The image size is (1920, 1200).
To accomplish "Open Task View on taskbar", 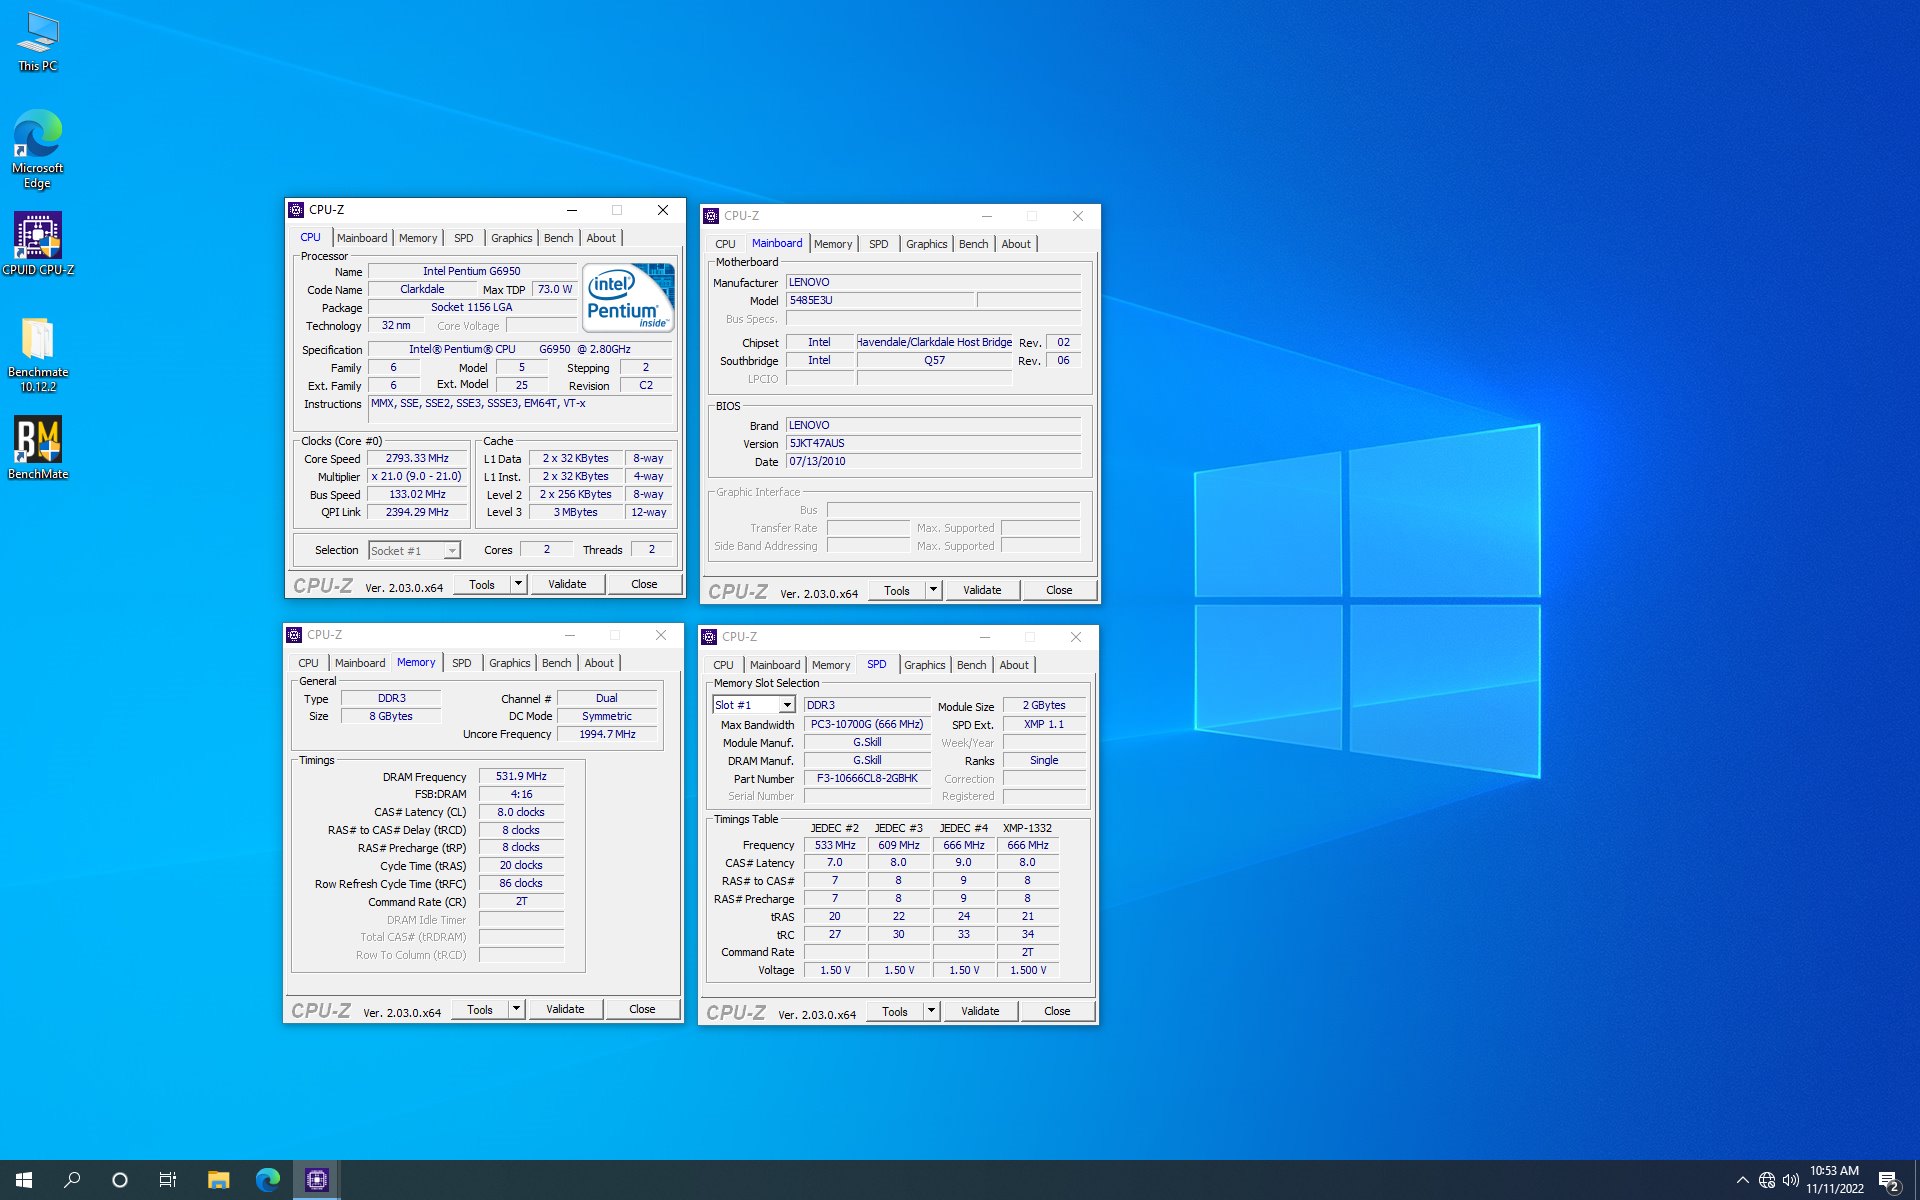I will click(x=168, y=1180).
